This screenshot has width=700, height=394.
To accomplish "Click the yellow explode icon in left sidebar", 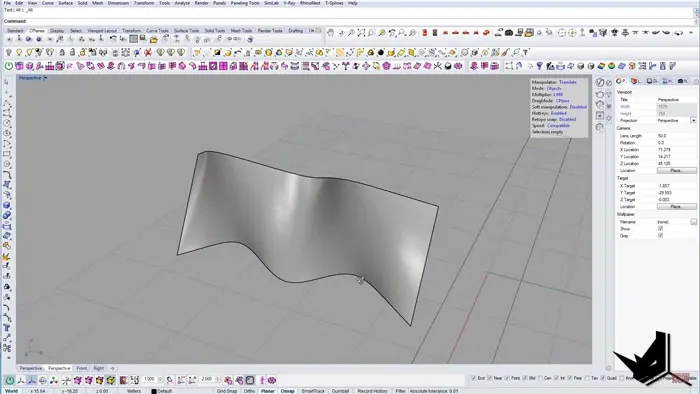I will (x=7, y=257).
